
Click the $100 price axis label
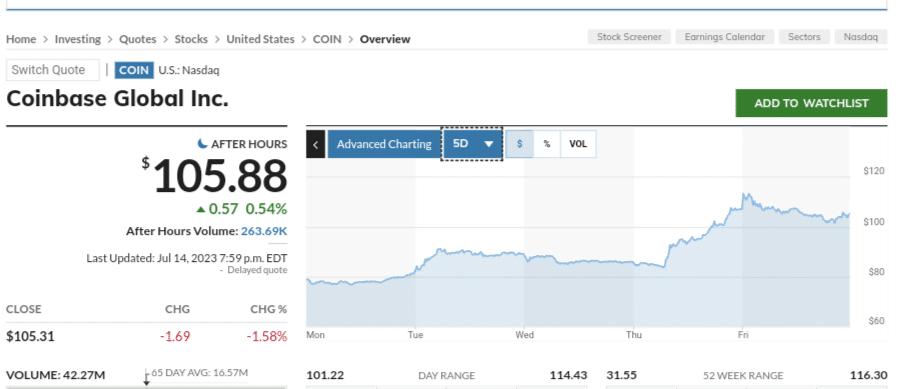pyautogui.click(x=874, y=222)
